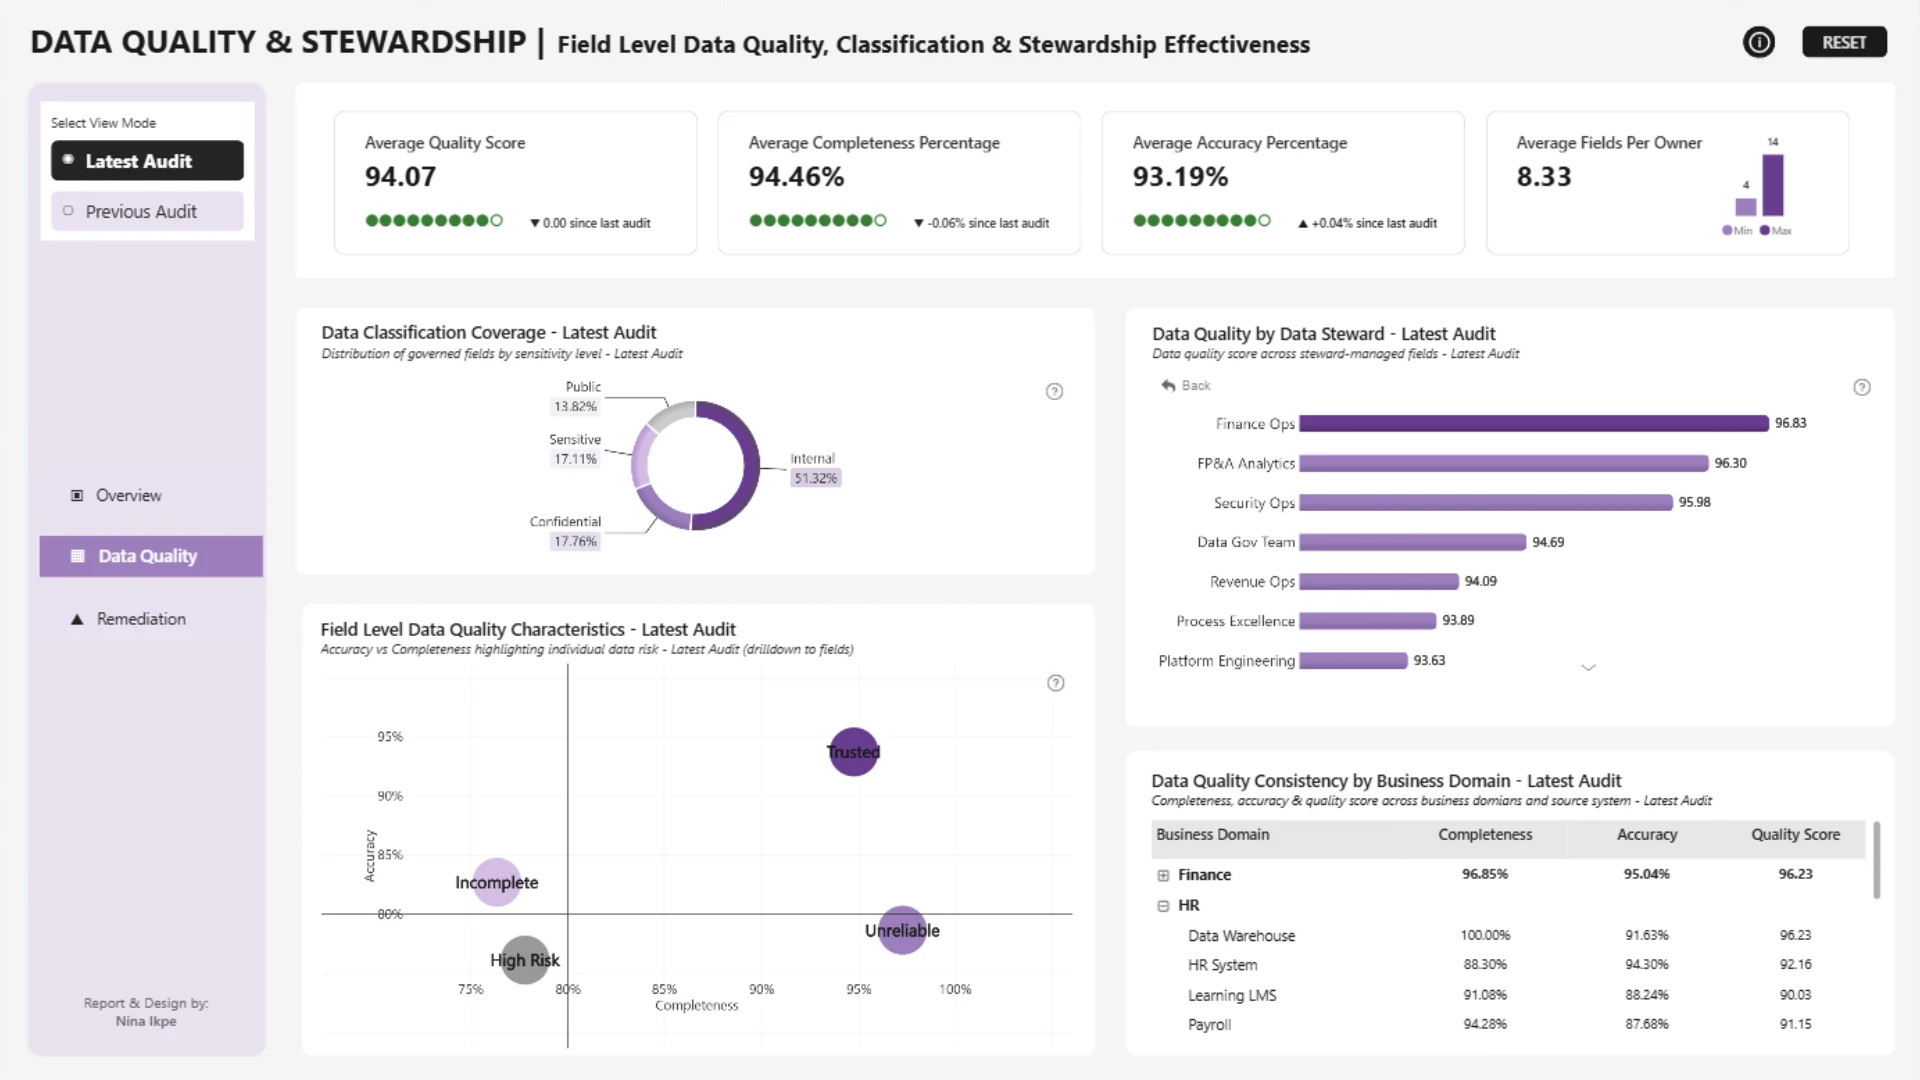Viewport: 1920px width, 1080px height.
Task: Click the Business Domain table scrollbar
Action: (1876, 860)
